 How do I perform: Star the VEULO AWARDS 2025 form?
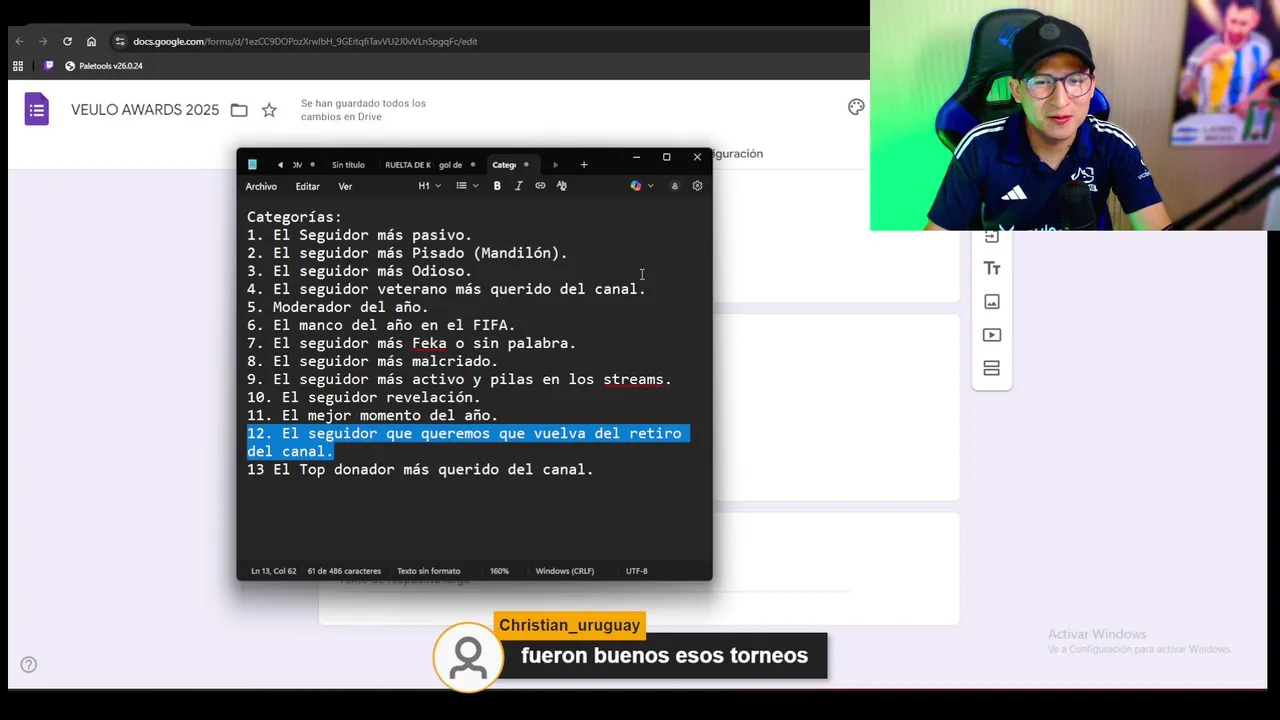point(269,110)
